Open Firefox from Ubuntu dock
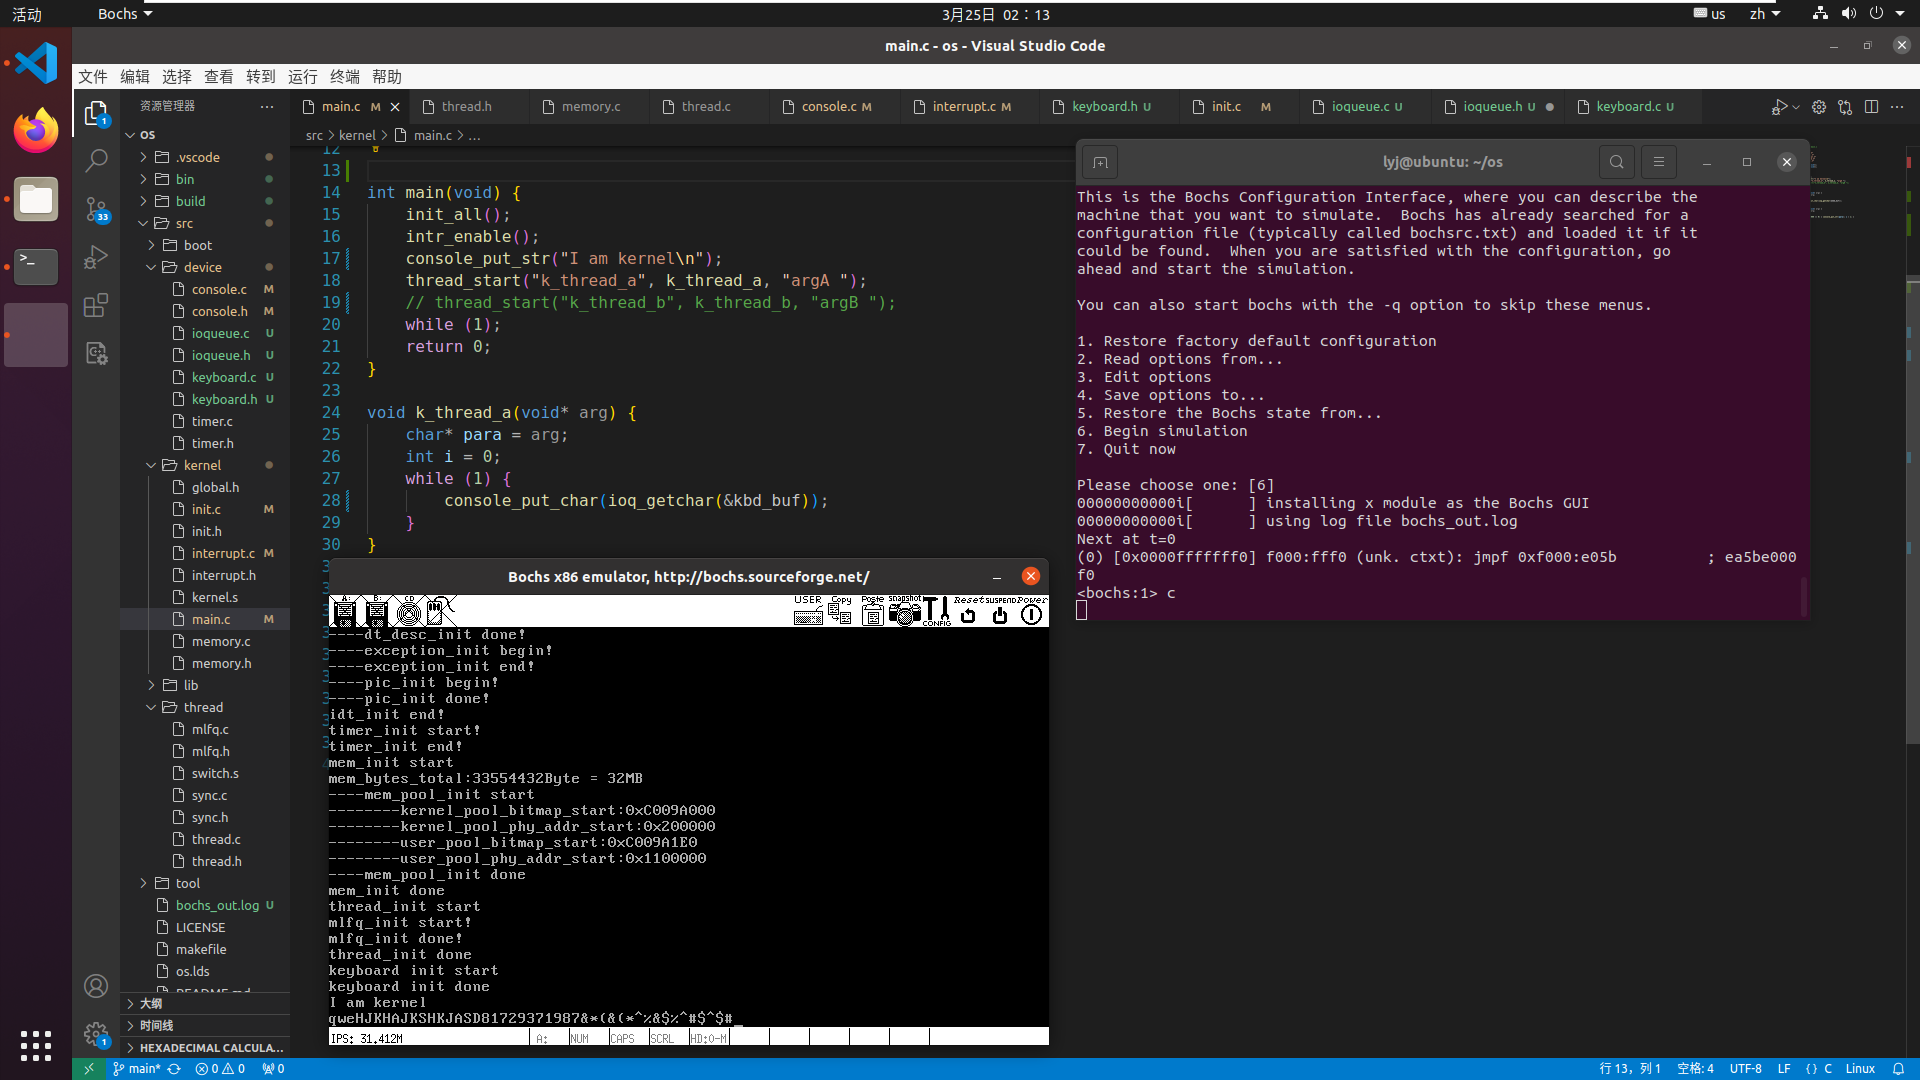 [36, 130]
